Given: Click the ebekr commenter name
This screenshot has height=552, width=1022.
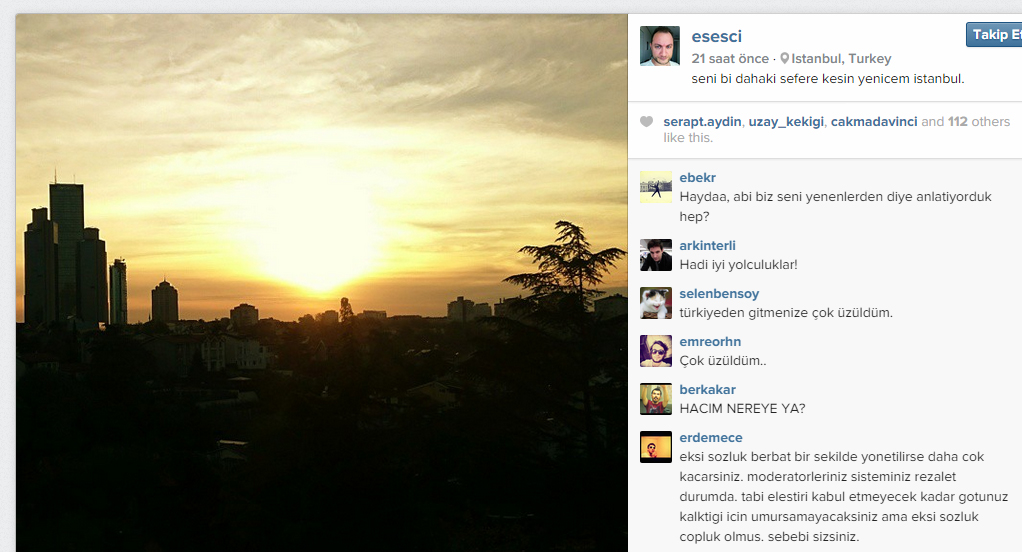Looking at the screenshot, I should pos(697,177).
